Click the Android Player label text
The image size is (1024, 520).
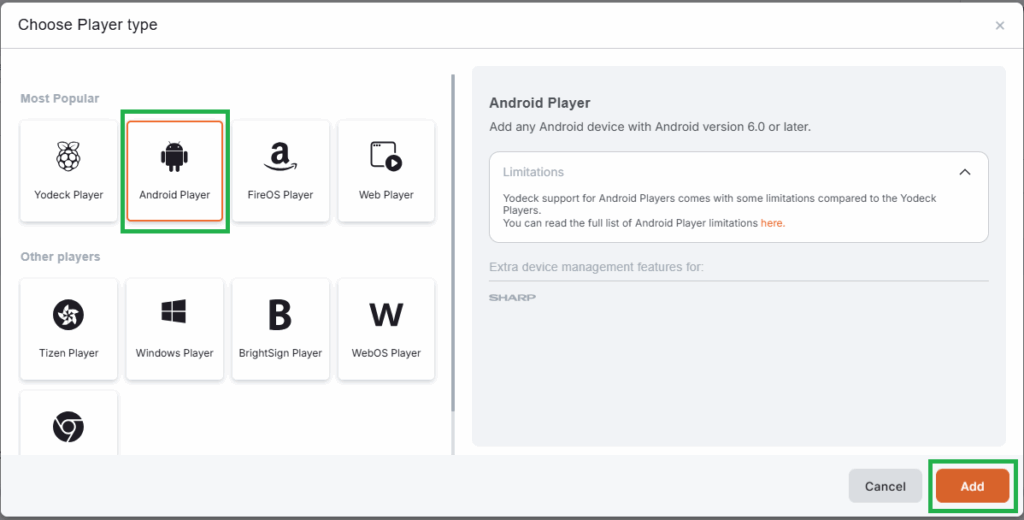[x=174, y=195]
